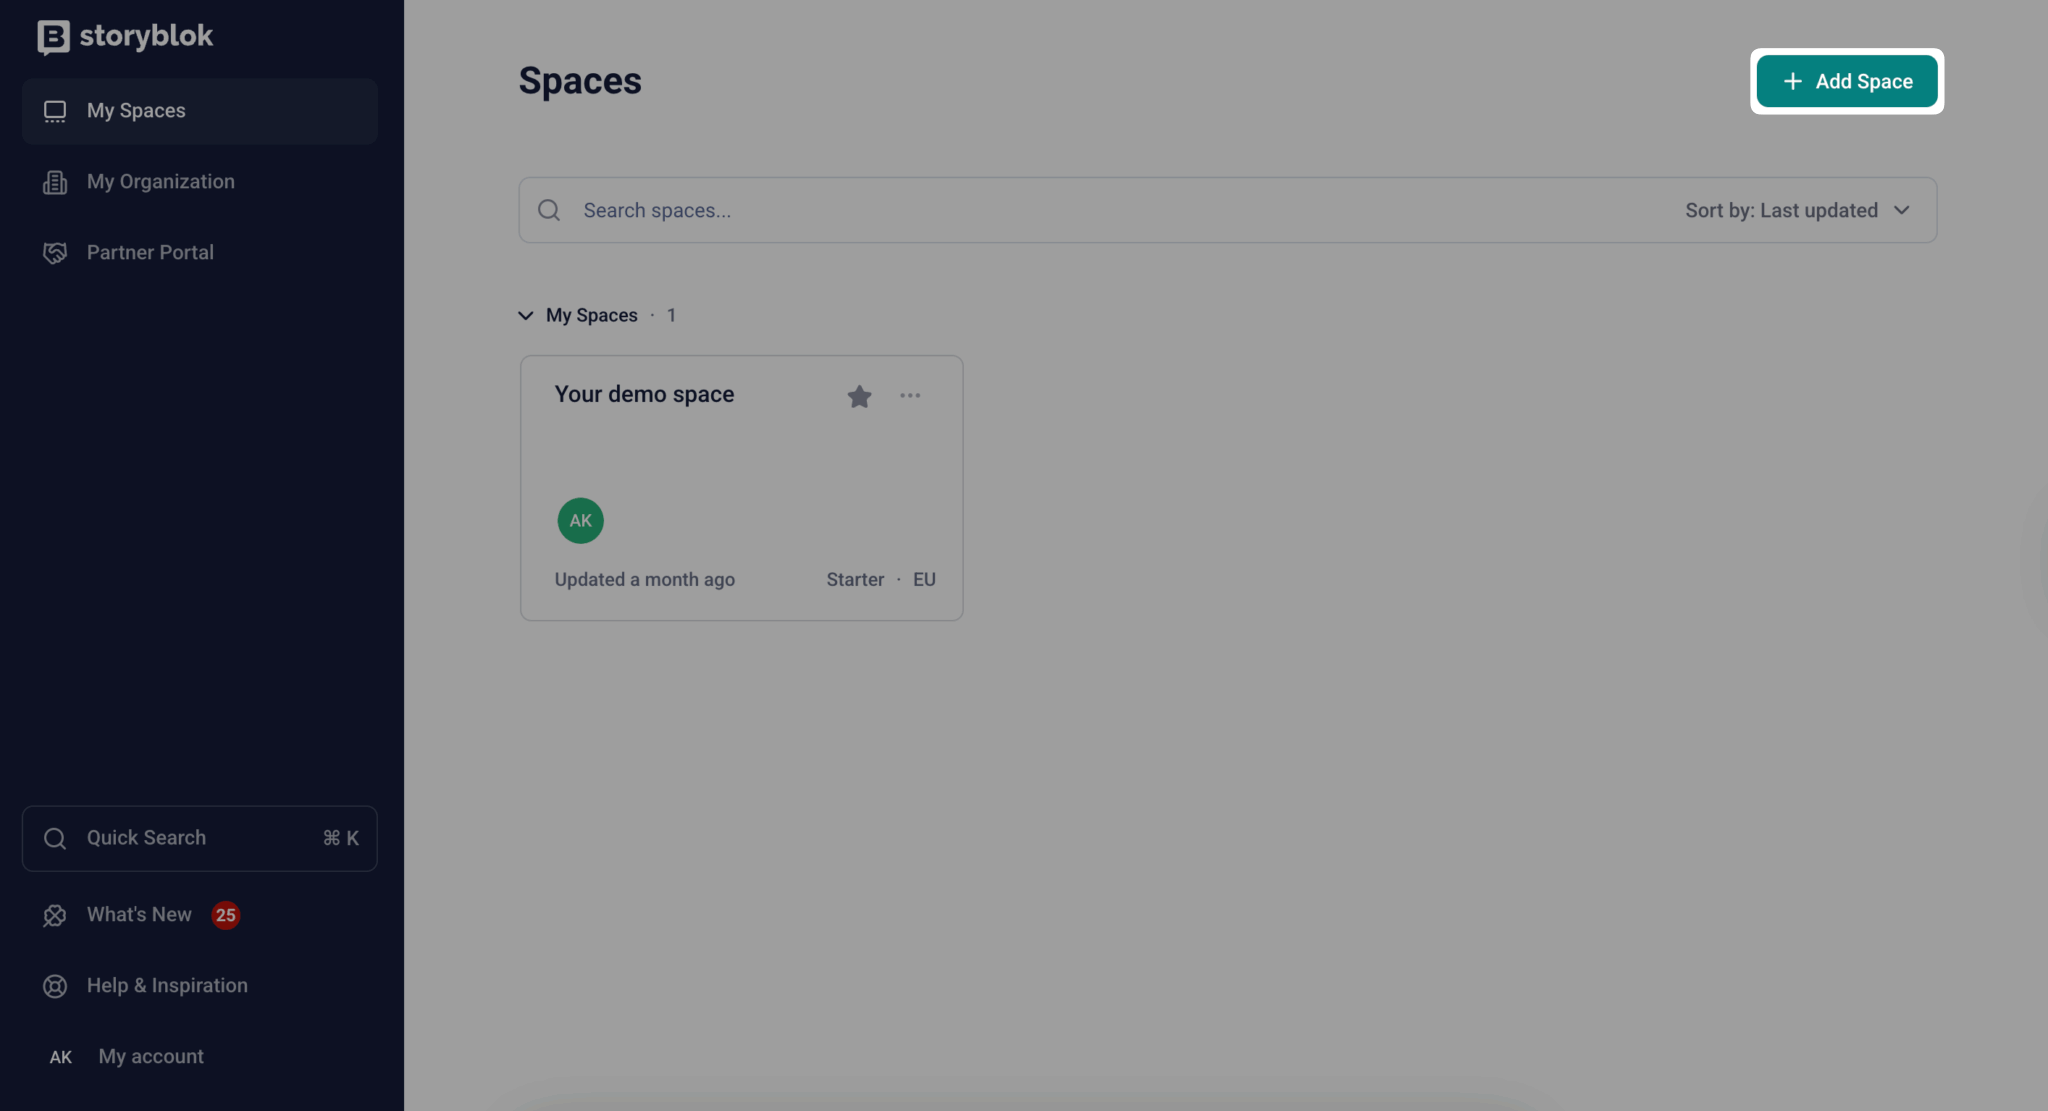Click the Add Space button
Screen dimensions: 2048x1111
point(1846,82)
